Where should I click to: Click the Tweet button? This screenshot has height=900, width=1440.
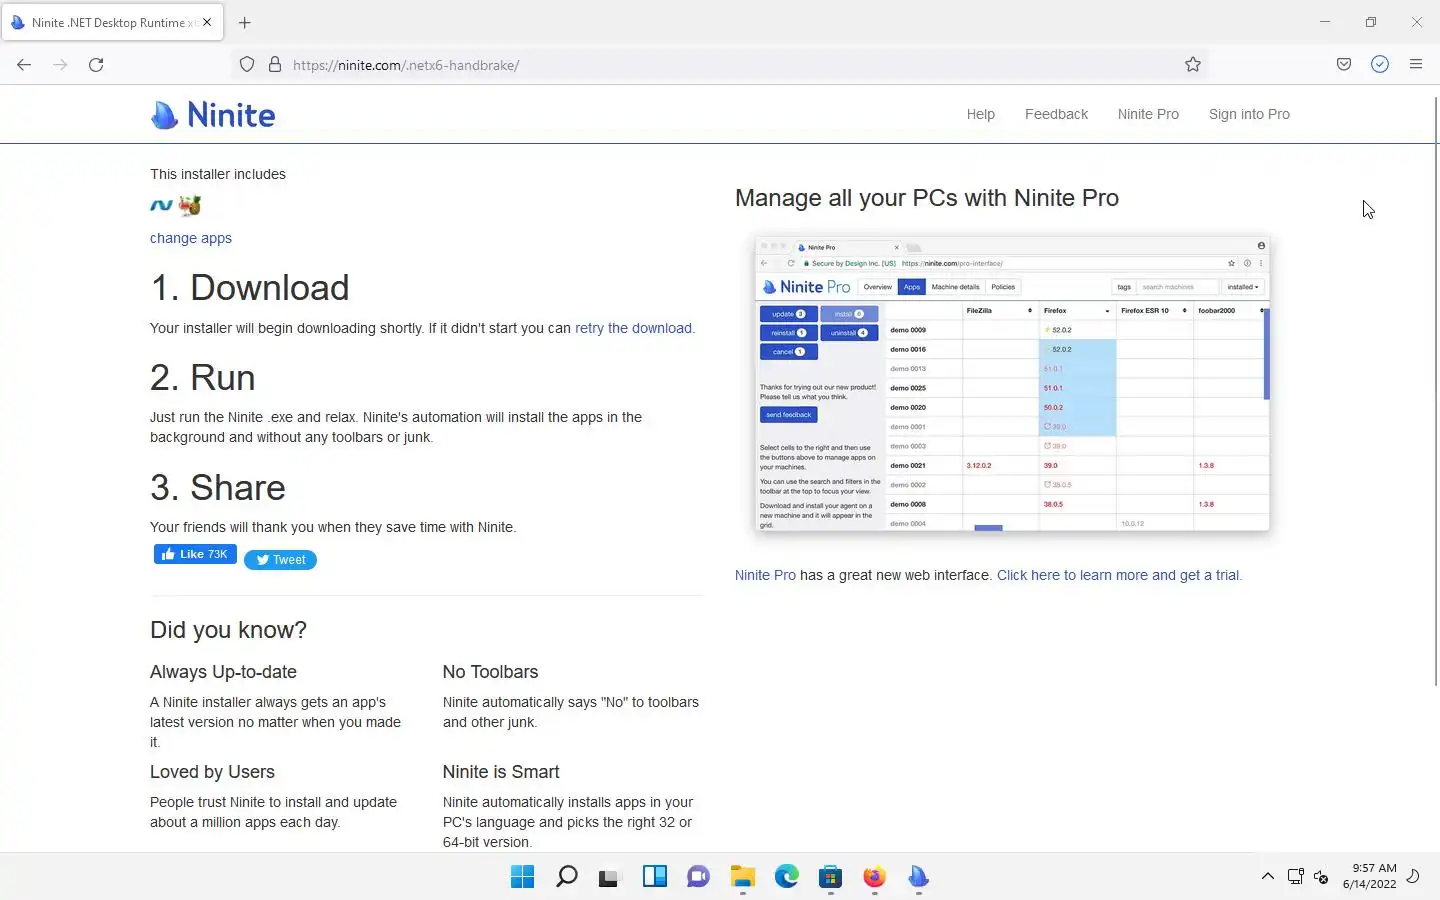coord(280,560)
